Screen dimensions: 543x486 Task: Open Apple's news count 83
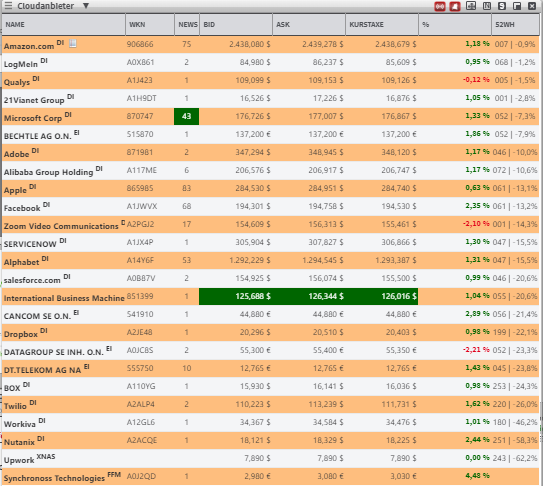[186, 188]
